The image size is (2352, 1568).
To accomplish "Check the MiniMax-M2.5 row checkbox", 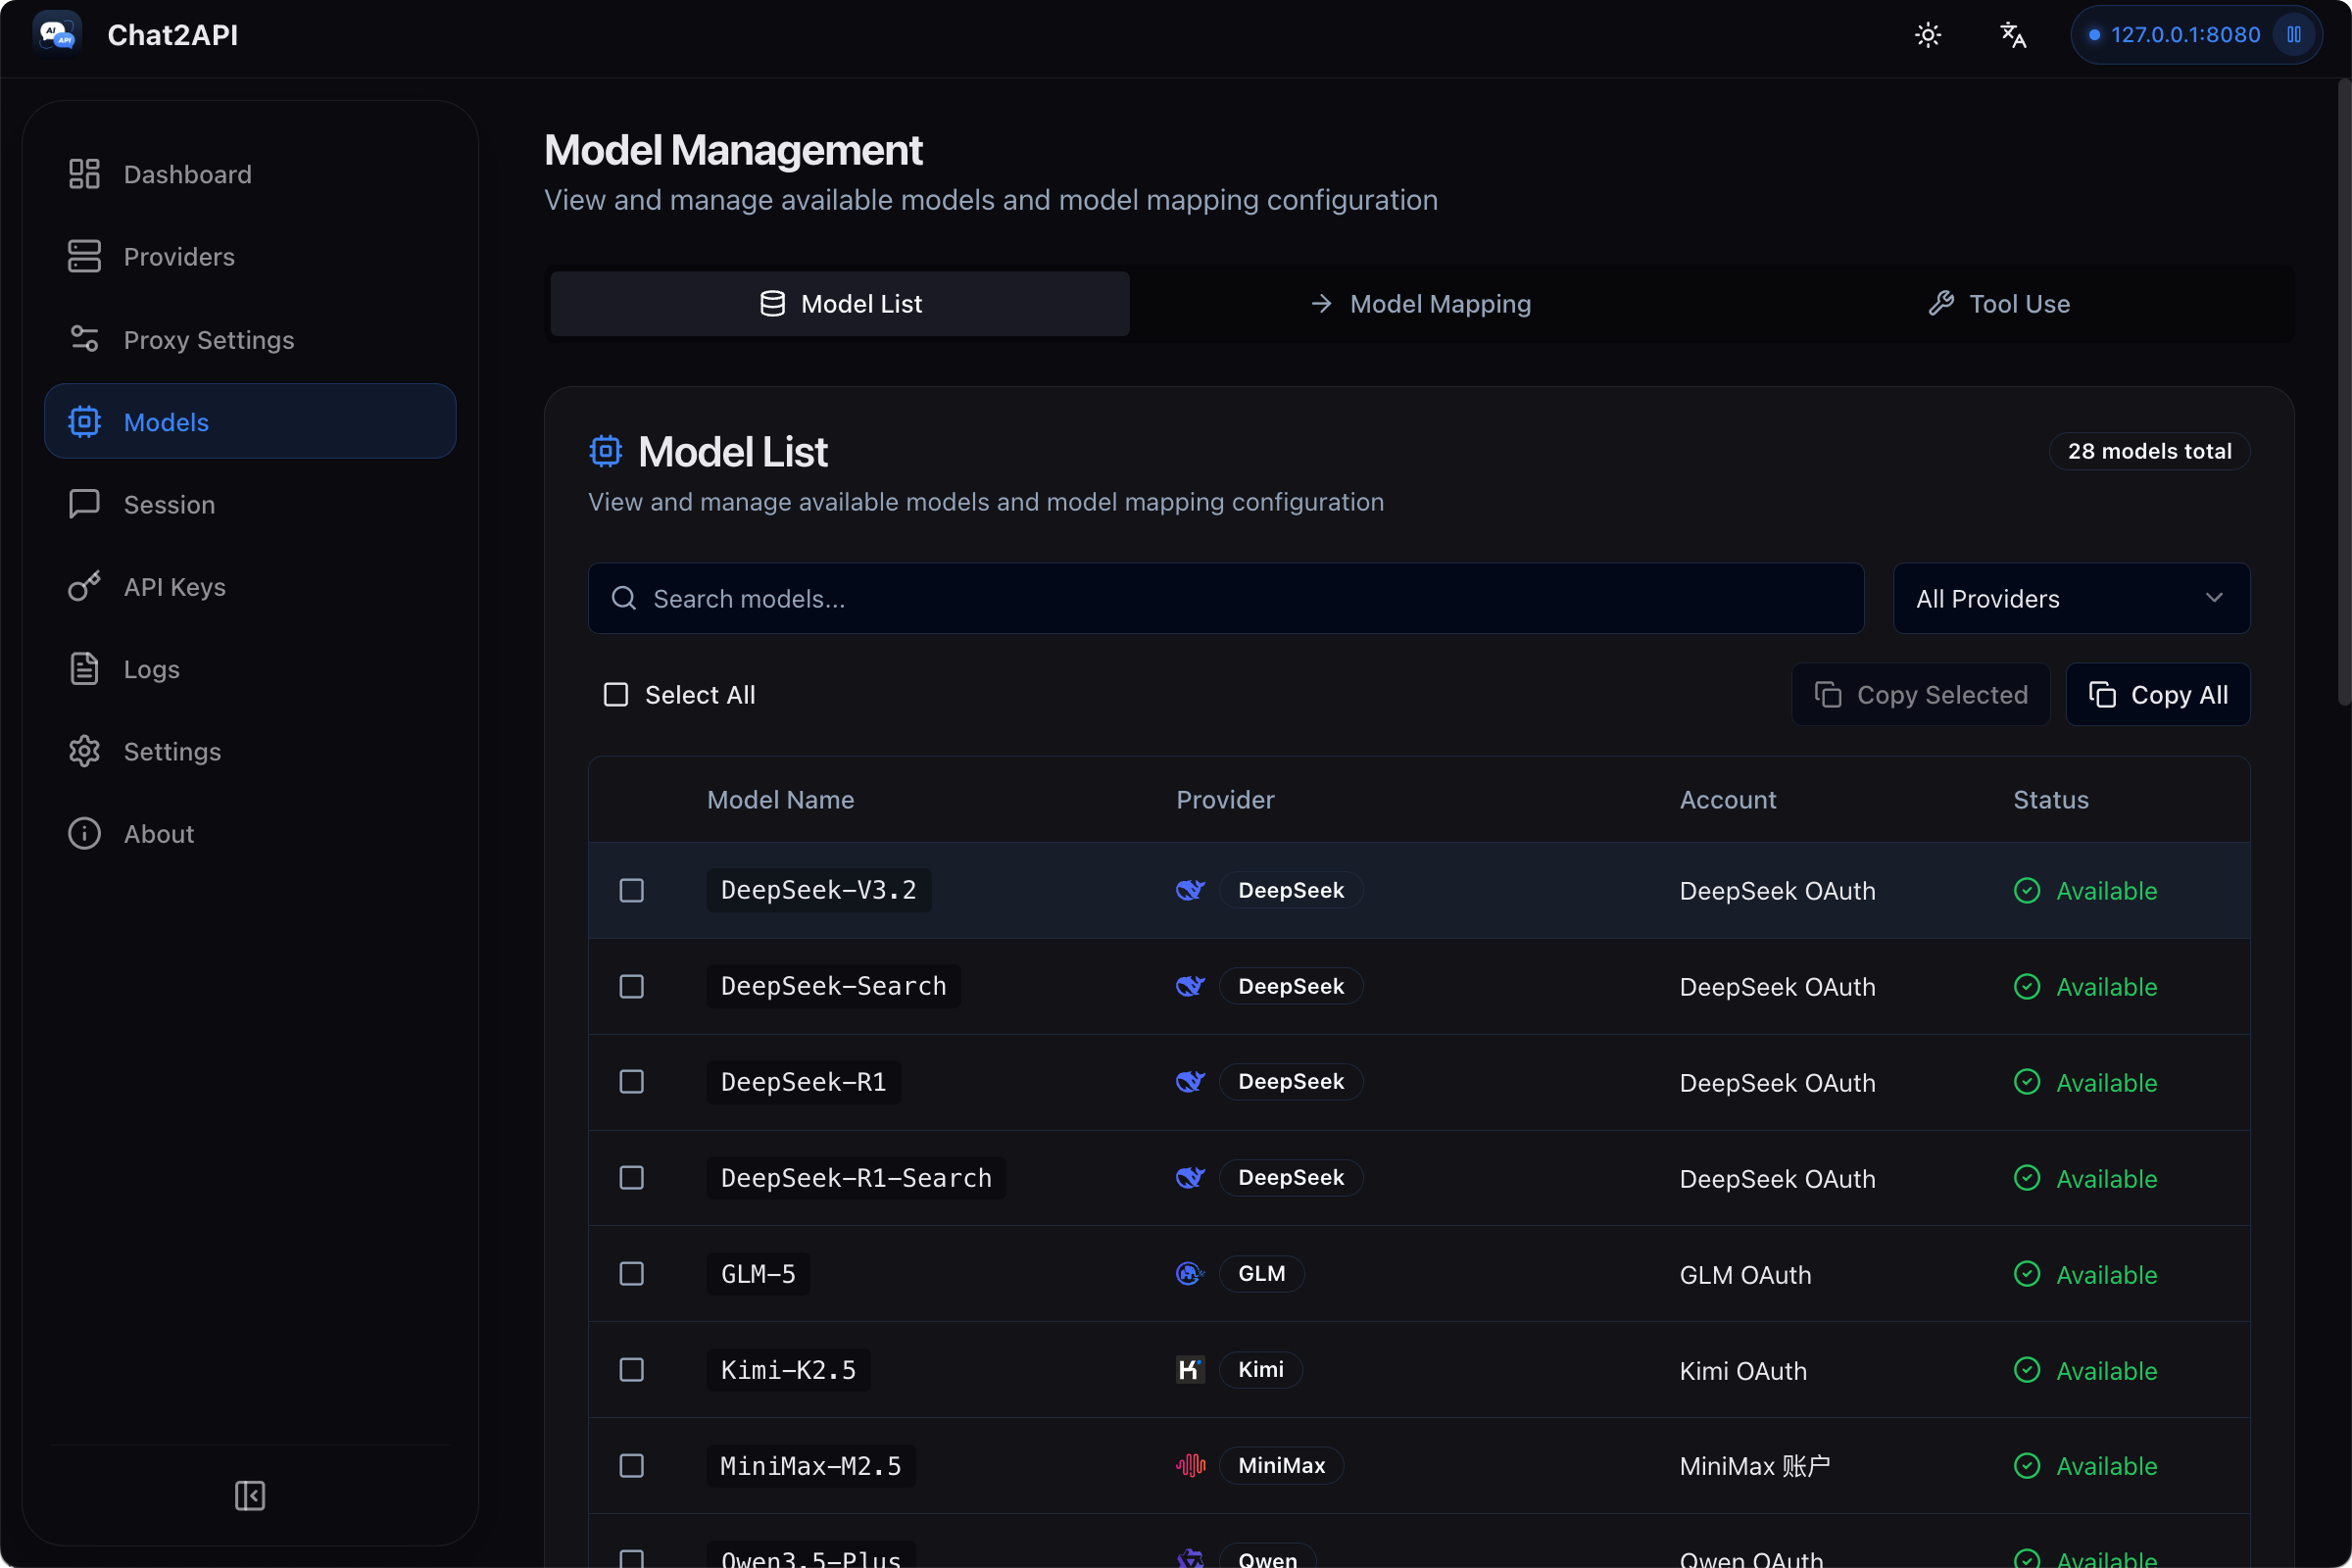I will tap(632, 1466).
